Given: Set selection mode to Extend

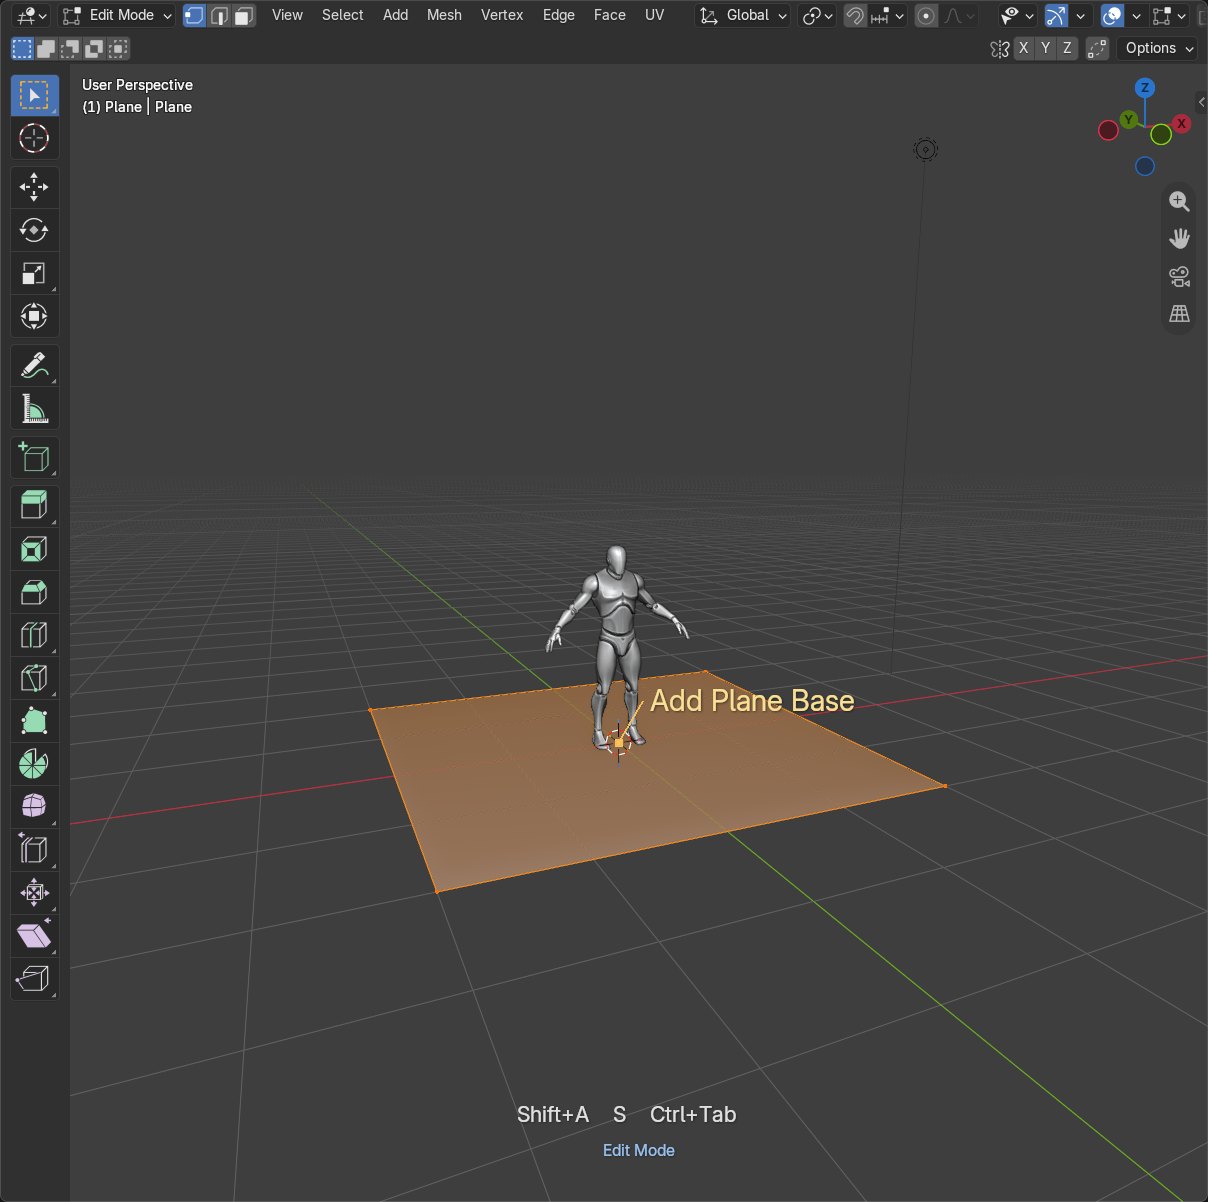Looking at the screenshot, I should [46, 48].
